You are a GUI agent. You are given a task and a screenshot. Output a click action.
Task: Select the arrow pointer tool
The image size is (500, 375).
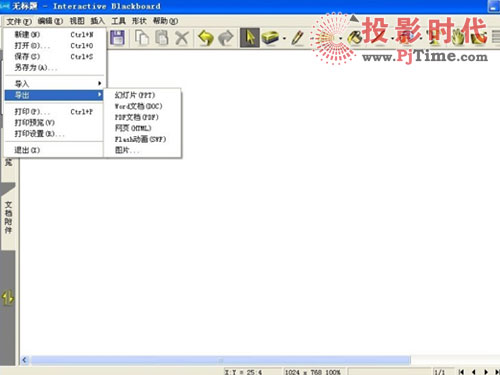250,38
